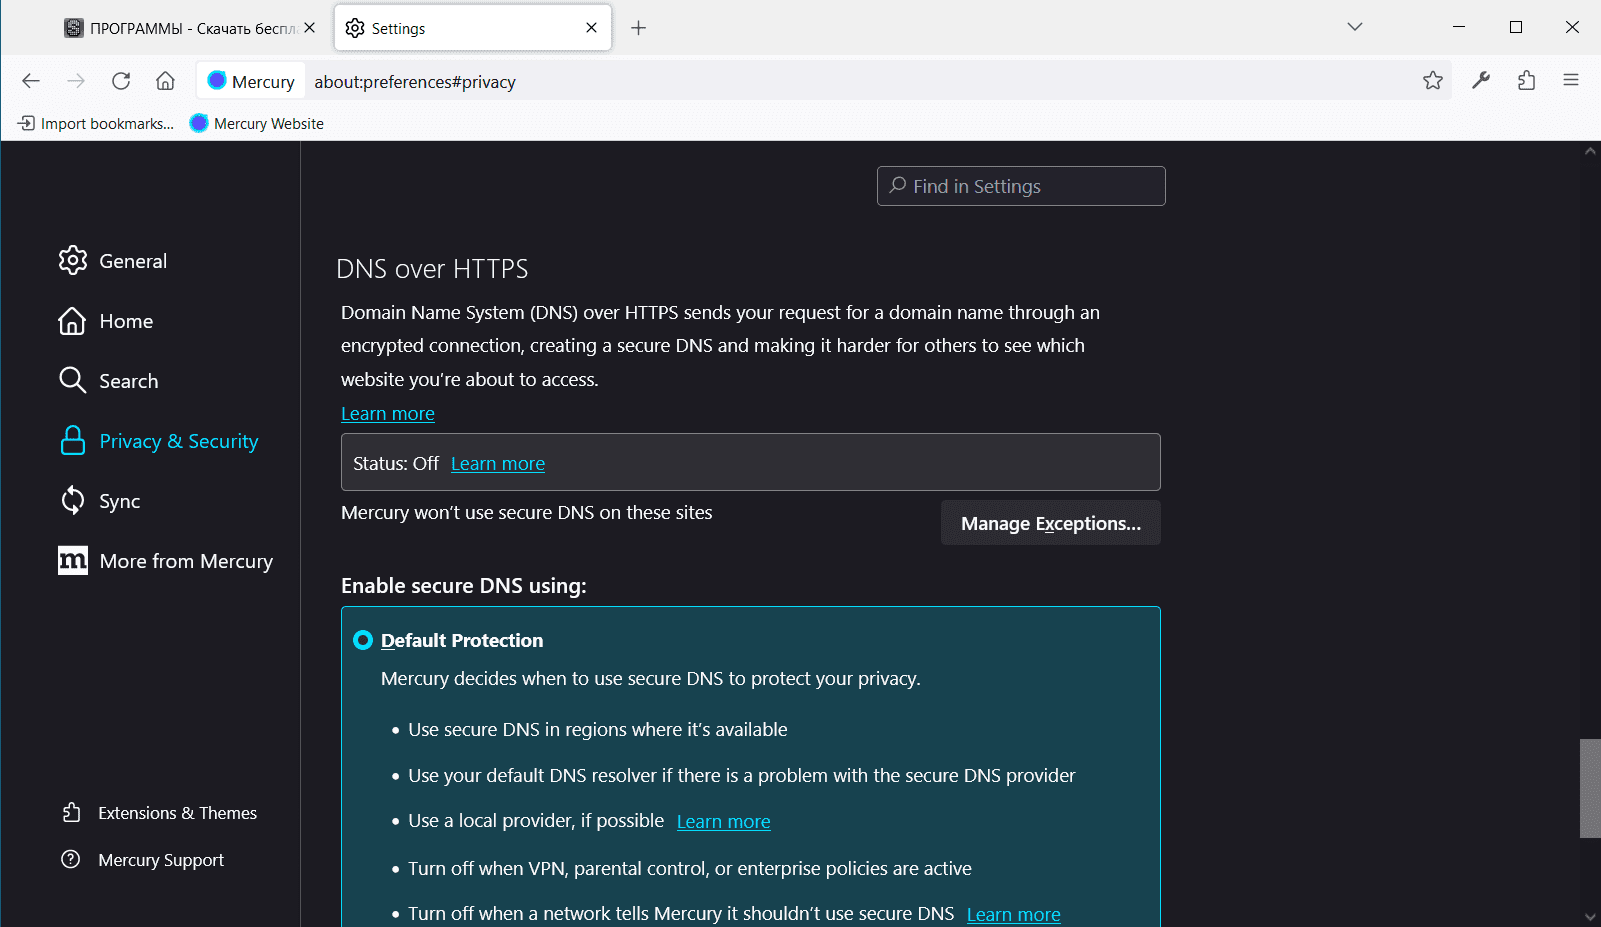Click the back navigation arrow

point(31,81)
